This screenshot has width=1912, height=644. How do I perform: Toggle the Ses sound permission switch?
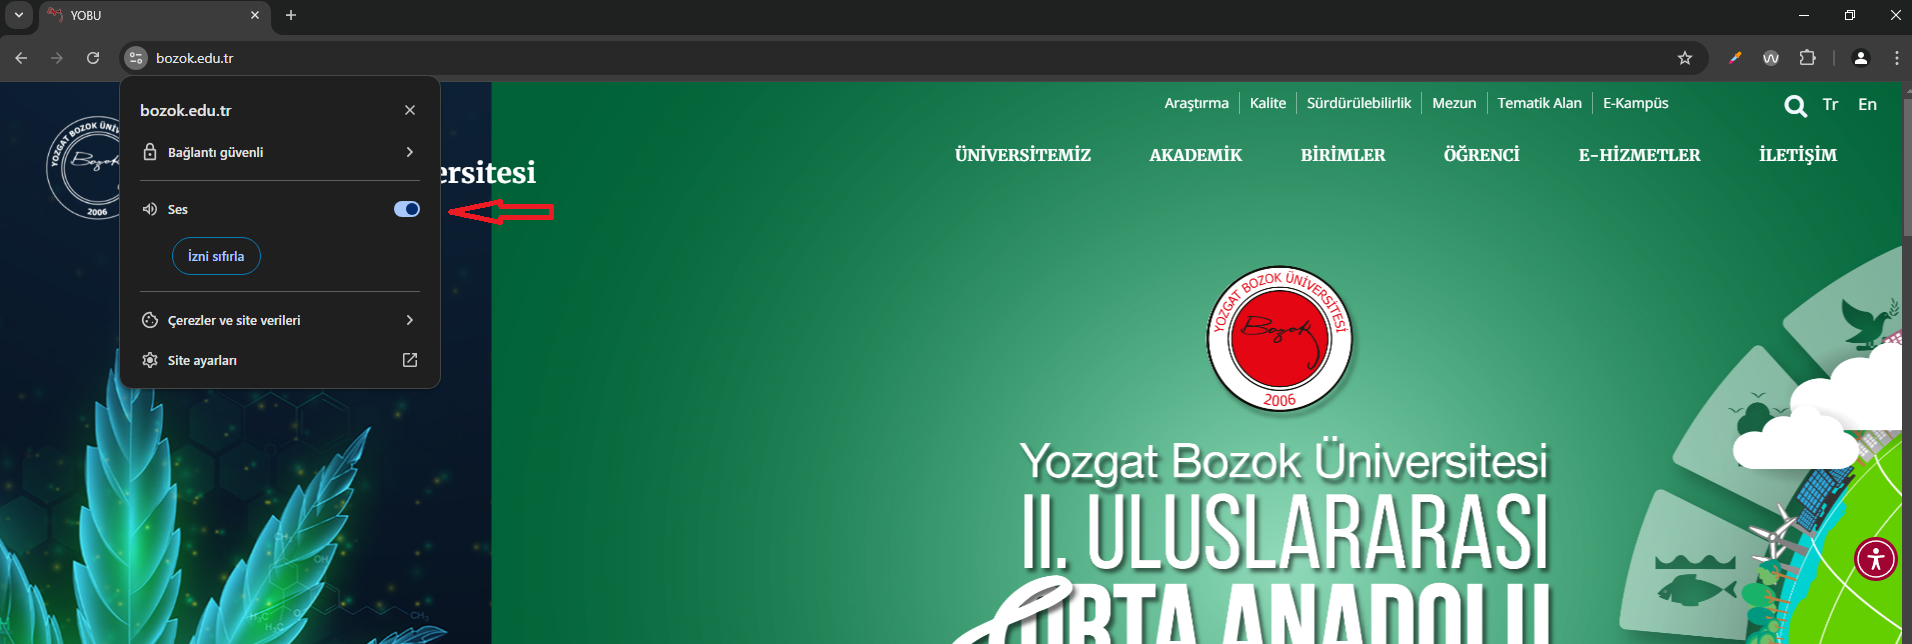[x=406, y=209]
